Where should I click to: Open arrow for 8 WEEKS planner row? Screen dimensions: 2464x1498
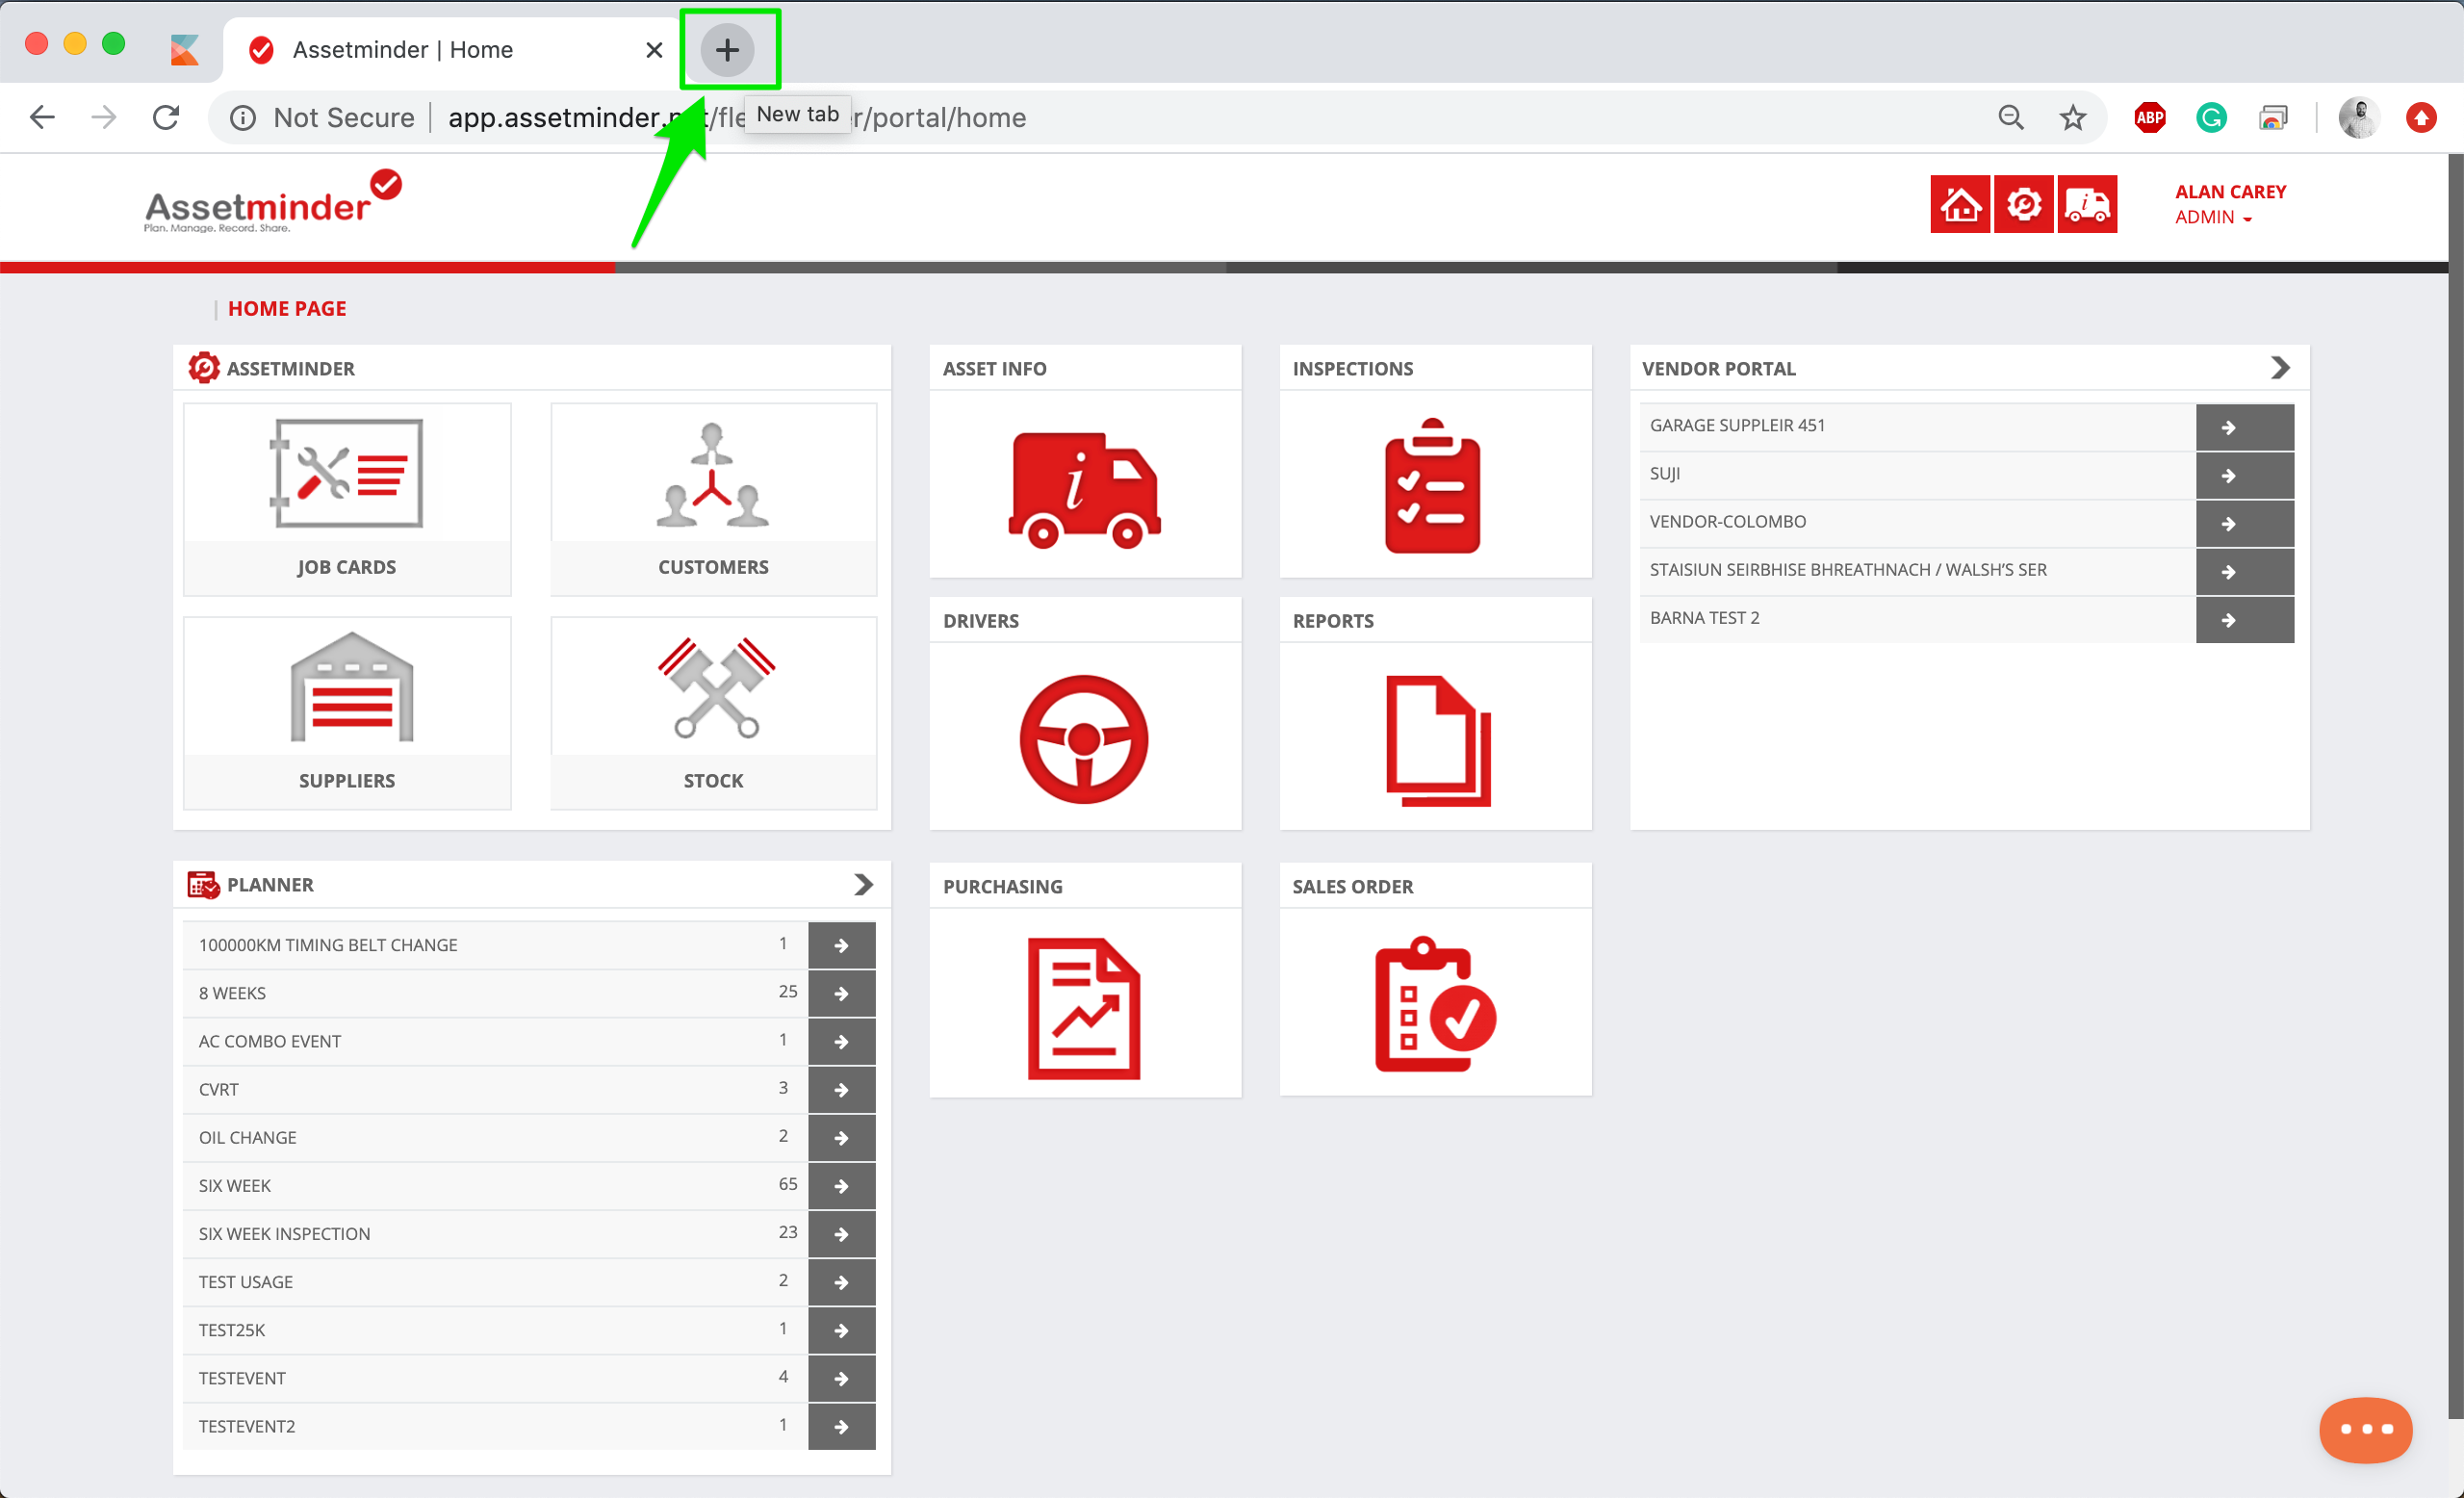(841, 993)
